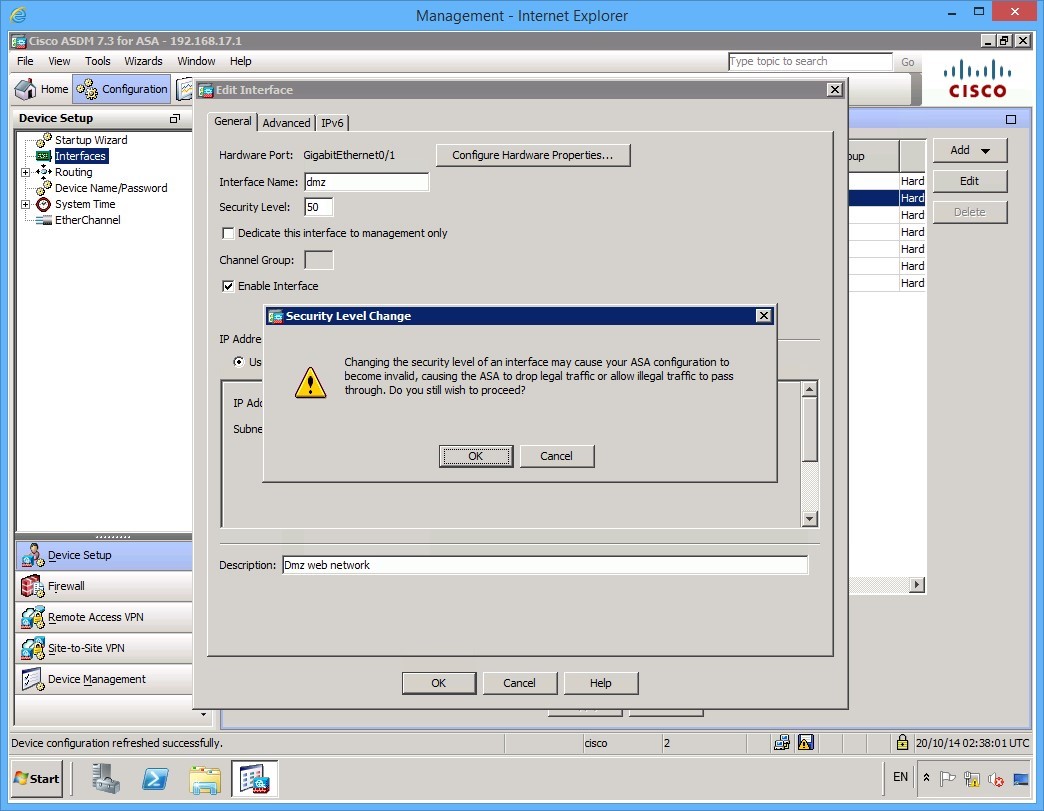The image size is (1044, 811).
Task: Click Configure Hardware Properties button
Action: click(x=532, y=155)
